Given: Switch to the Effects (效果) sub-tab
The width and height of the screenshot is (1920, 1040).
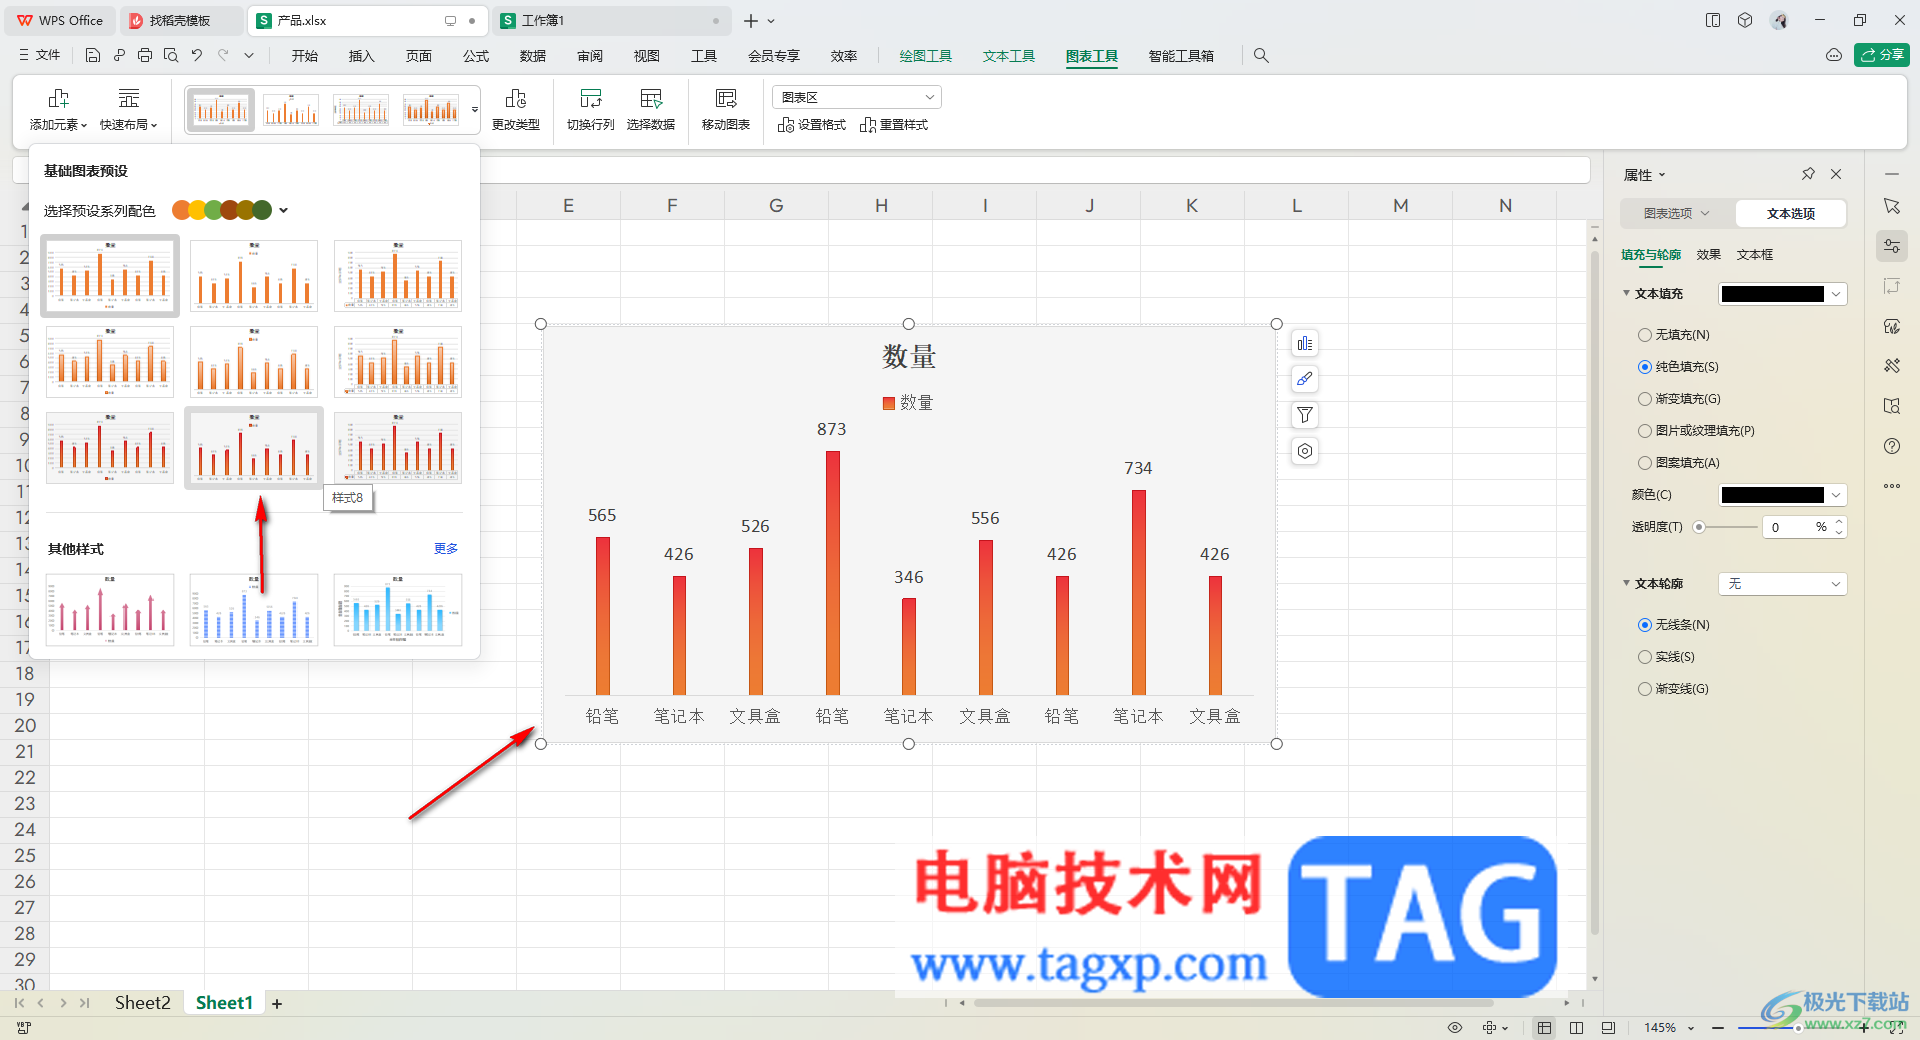Looking at the screenshot, I should click(1709, 255).
